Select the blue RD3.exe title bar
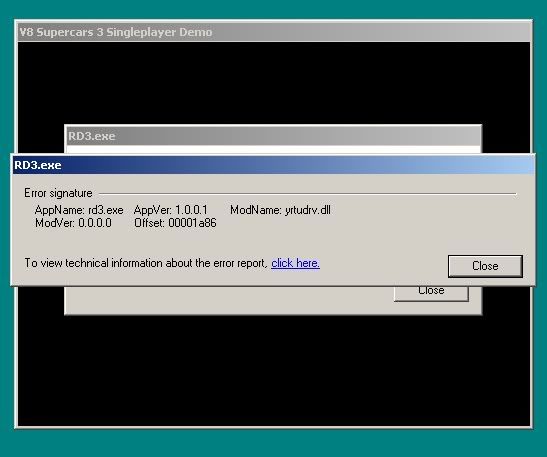This screenshot has height=457, width=547. (274, 165)
